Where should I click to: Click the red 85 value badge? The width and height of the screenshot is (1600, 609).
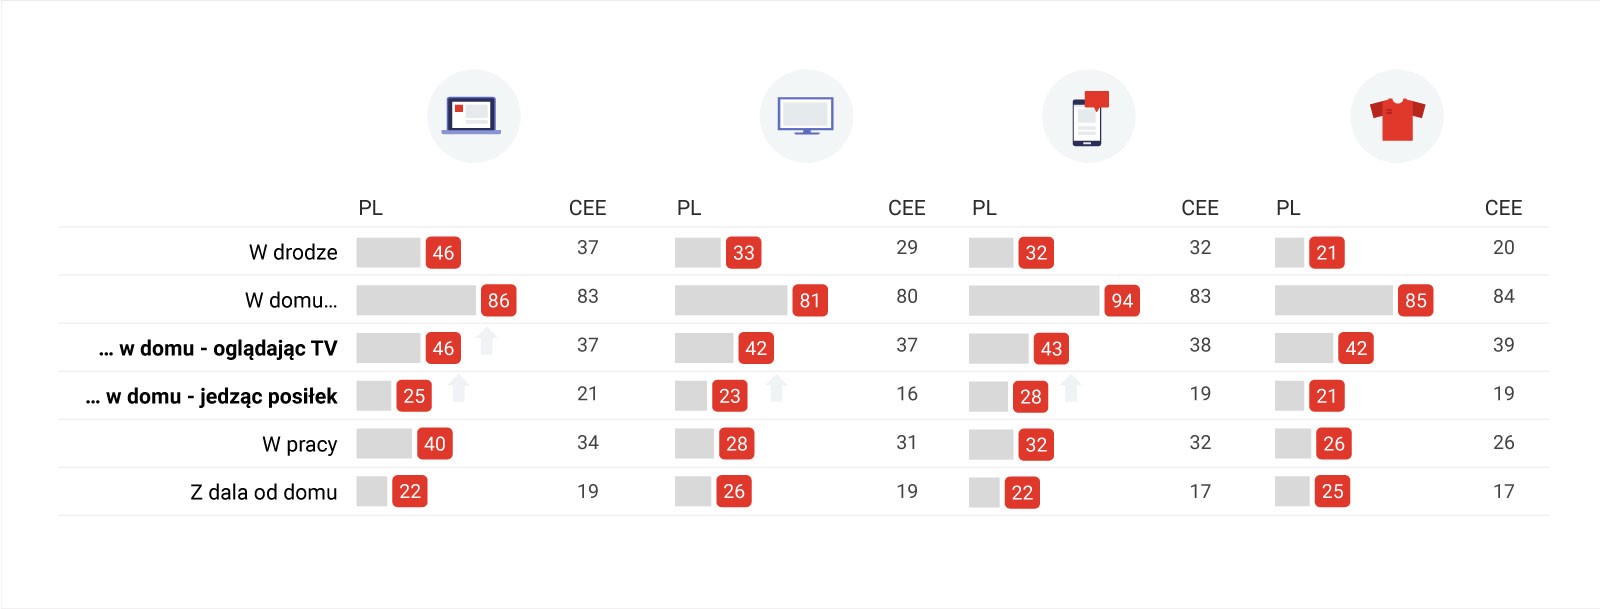coord(1415,300)
